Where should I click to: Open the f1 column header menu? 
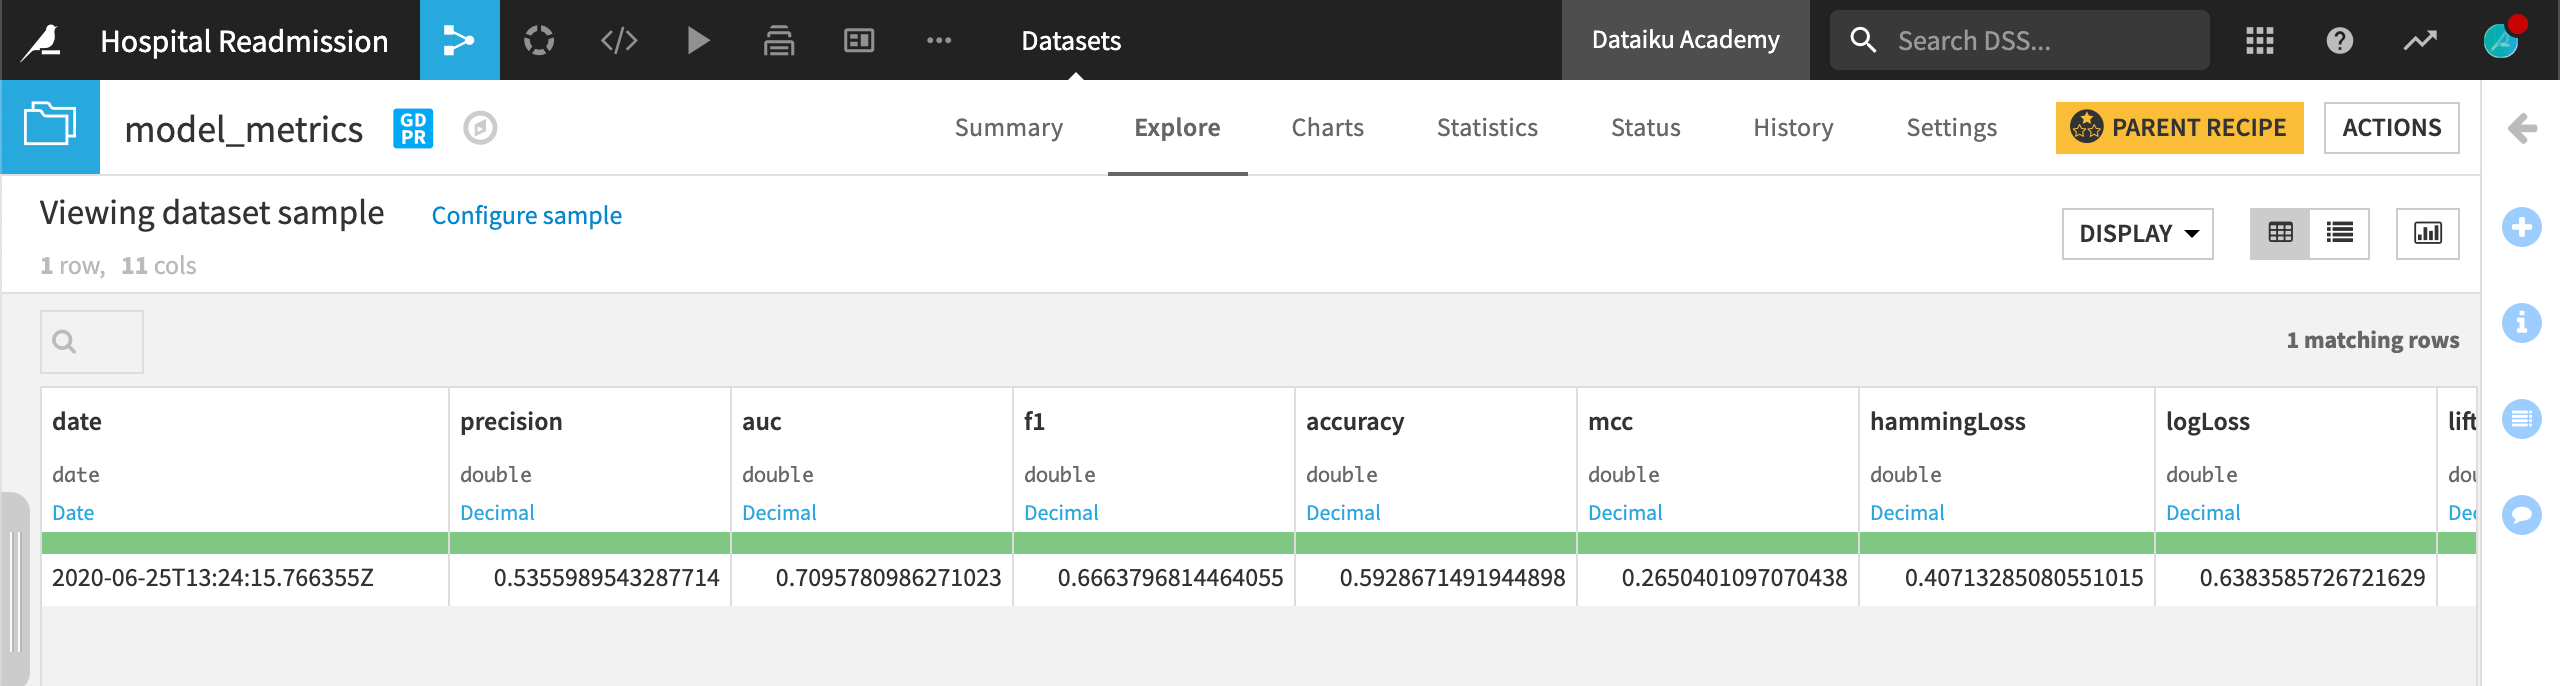click(1034, 422)
